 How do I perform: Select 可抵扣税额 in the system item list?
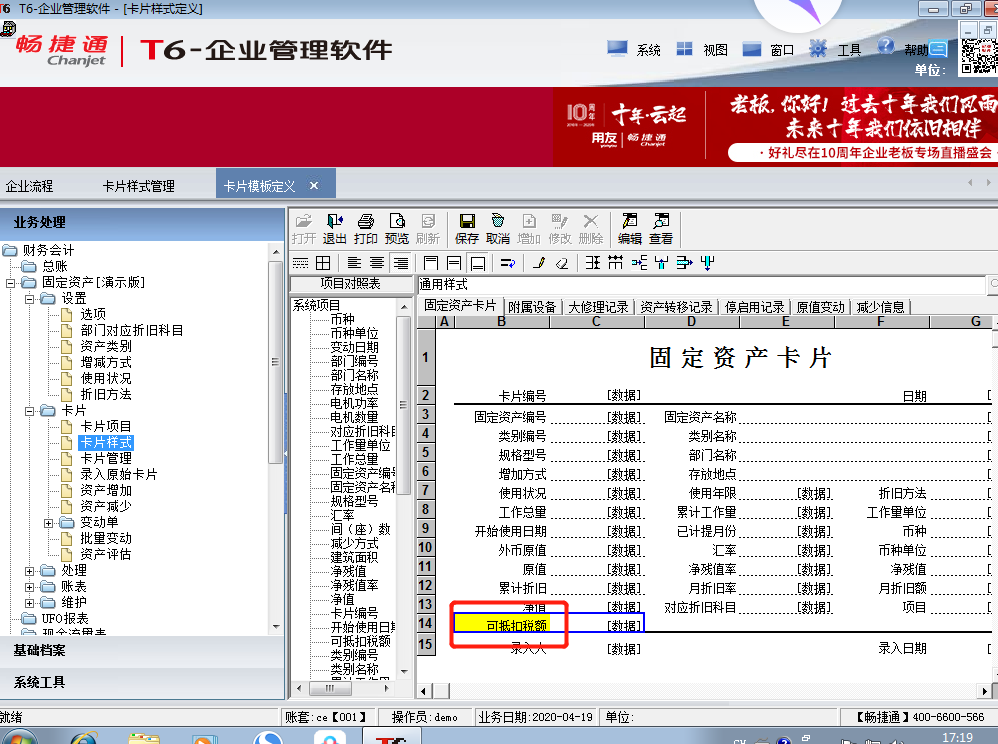[x=360, y=641]
